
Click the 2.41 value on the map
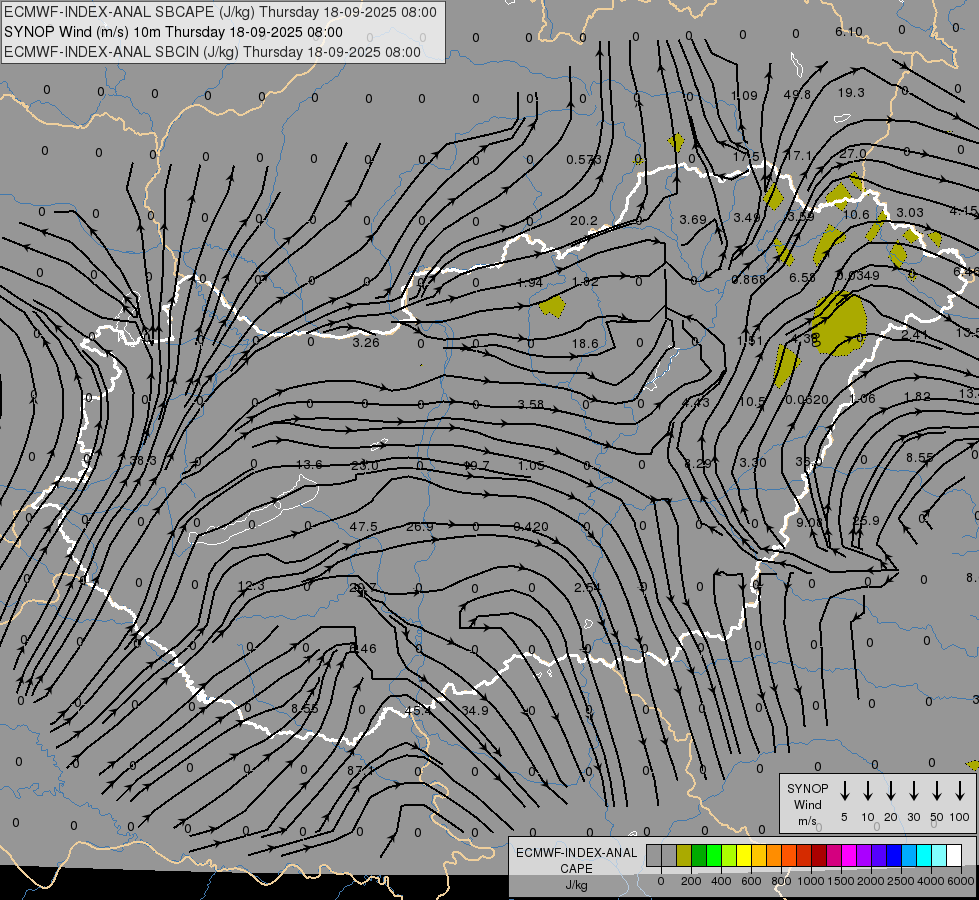915,334
